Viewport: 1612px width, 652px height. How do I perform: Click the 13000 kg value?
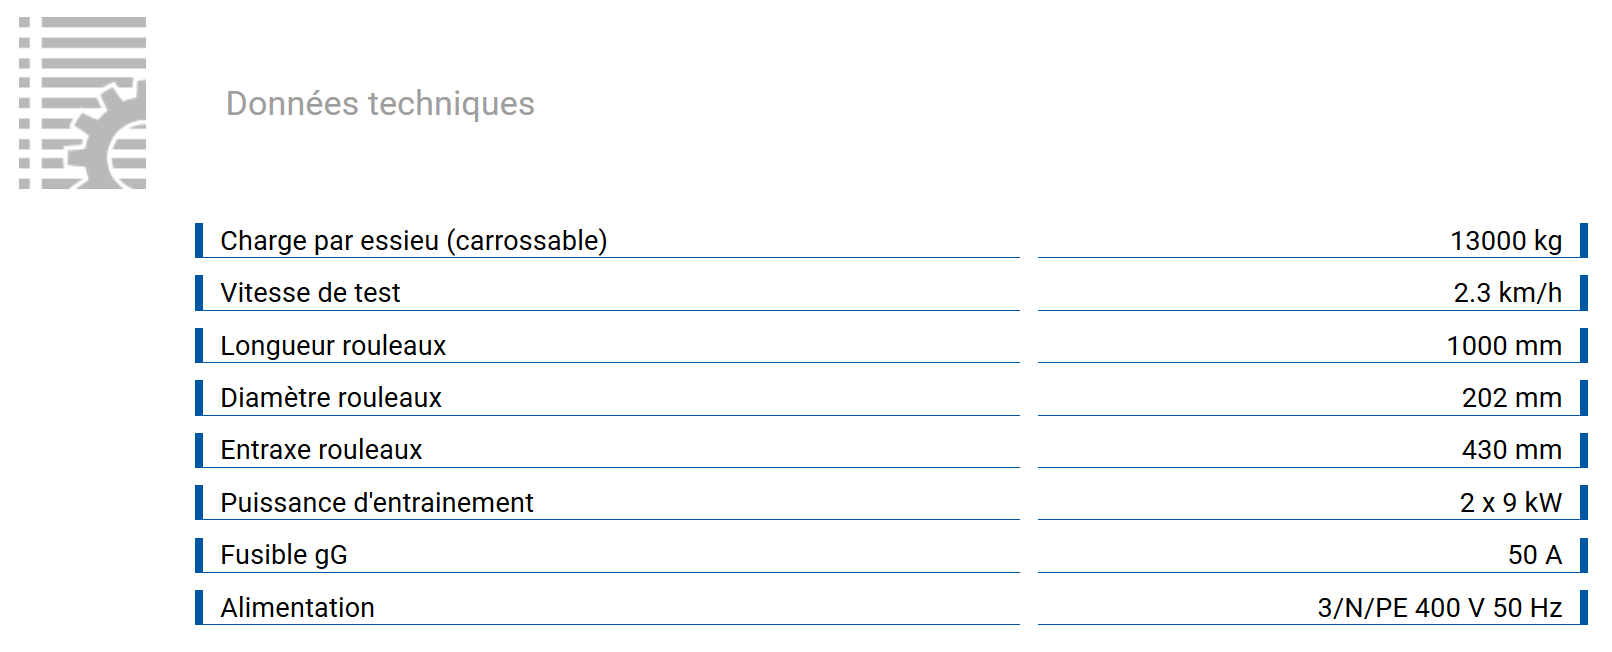coord(1505,241)
